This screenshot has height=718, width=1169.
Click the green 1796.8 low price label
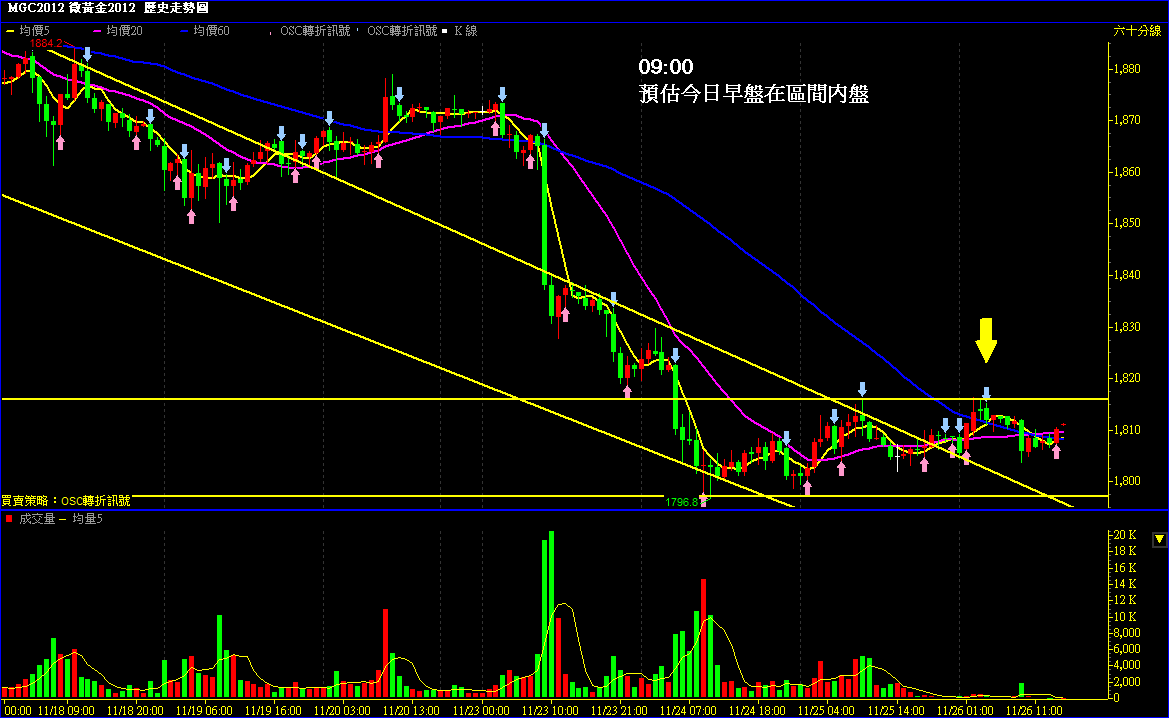point(681,503)
